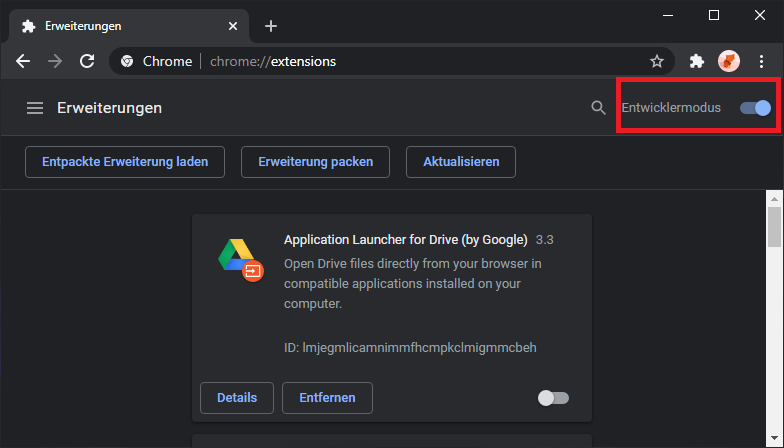
Task: Click the search extensions magnifier icon
Action: point(598,108)
